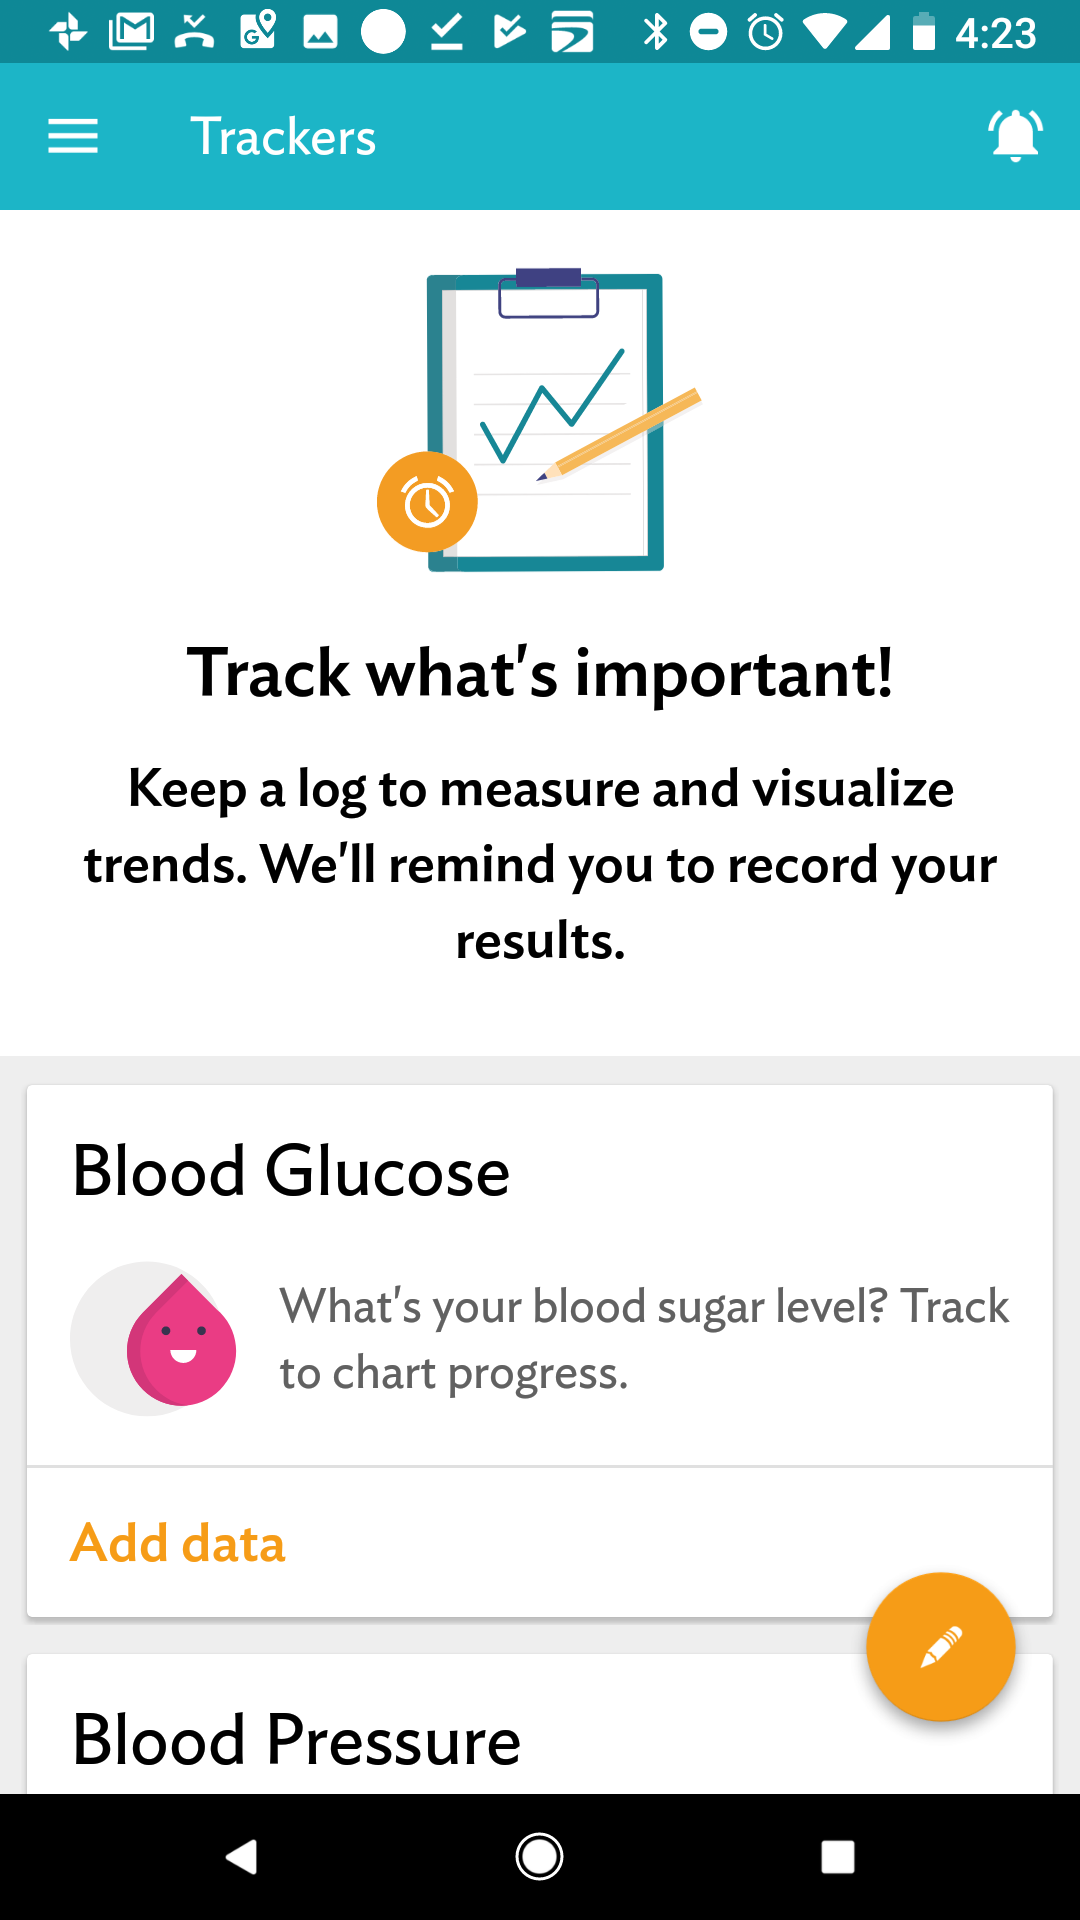Image resolution: width=1080 pixels, height=1920 pixels.
Task: Tap the Gmail notification icon
Action: click(x=132, y=32)
